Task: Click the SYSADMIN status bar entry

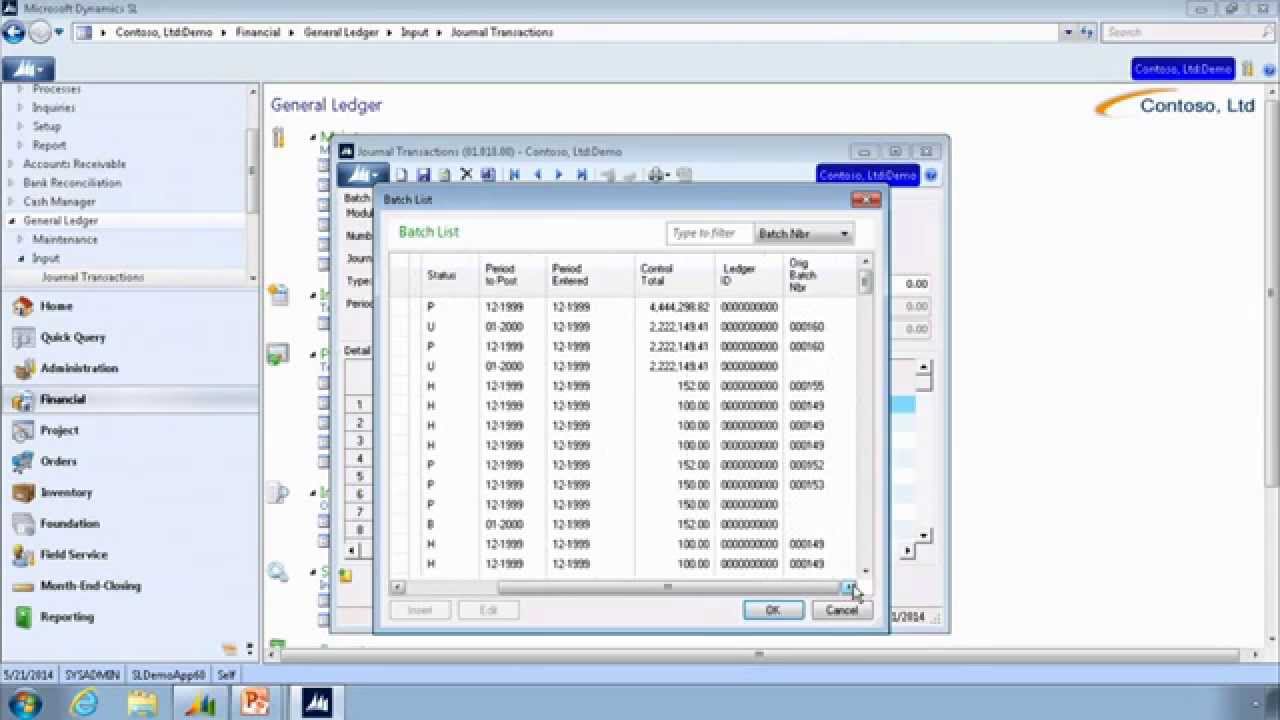Action: [x=93, y=675]
